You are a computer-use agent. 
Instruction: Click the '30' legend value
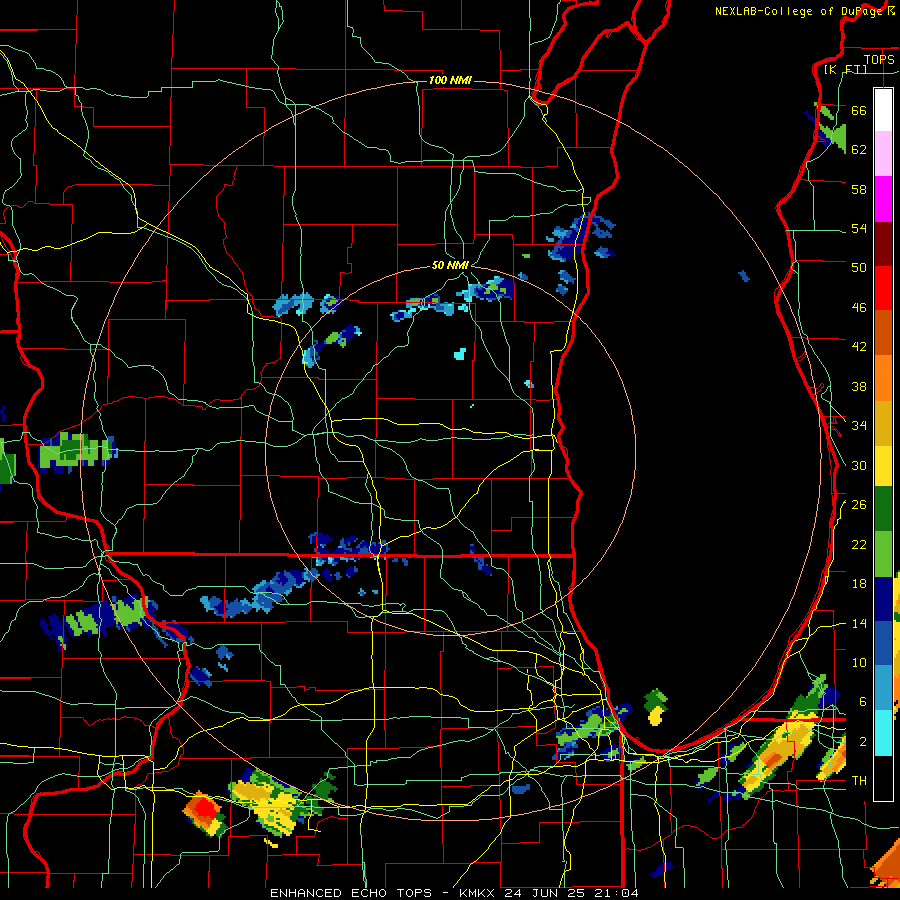(x=859, y=465)
